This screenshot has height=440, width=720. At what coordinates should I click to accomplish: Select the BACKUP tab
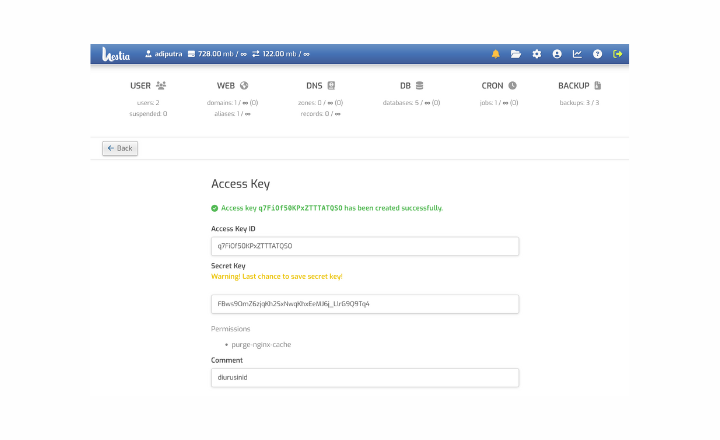tap(579, 86)
